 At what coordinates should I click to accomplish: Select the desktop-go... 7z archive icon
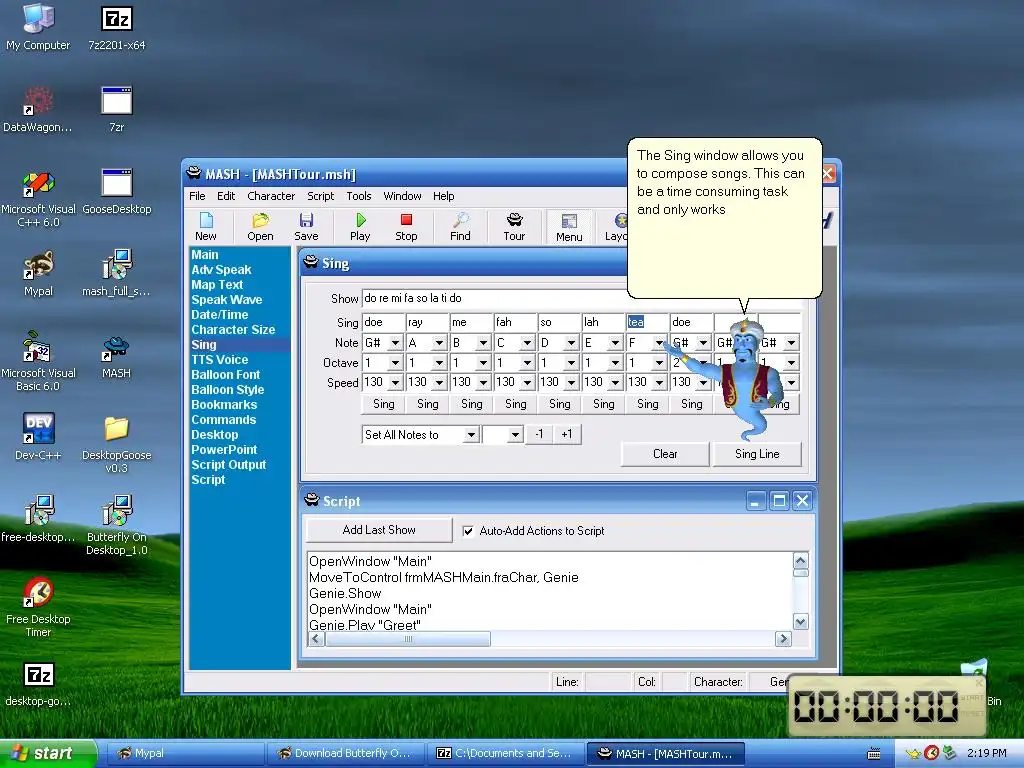(38, 684)
